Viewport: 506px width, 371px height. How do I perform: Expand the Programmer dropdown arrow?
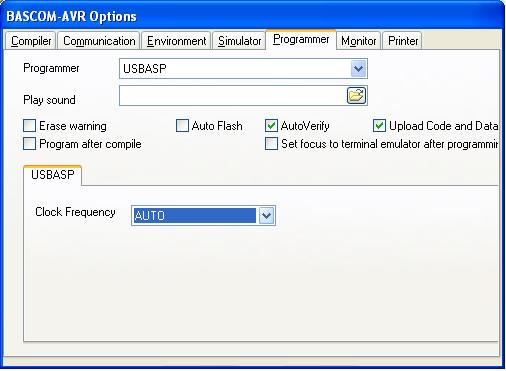pos(358,69)
